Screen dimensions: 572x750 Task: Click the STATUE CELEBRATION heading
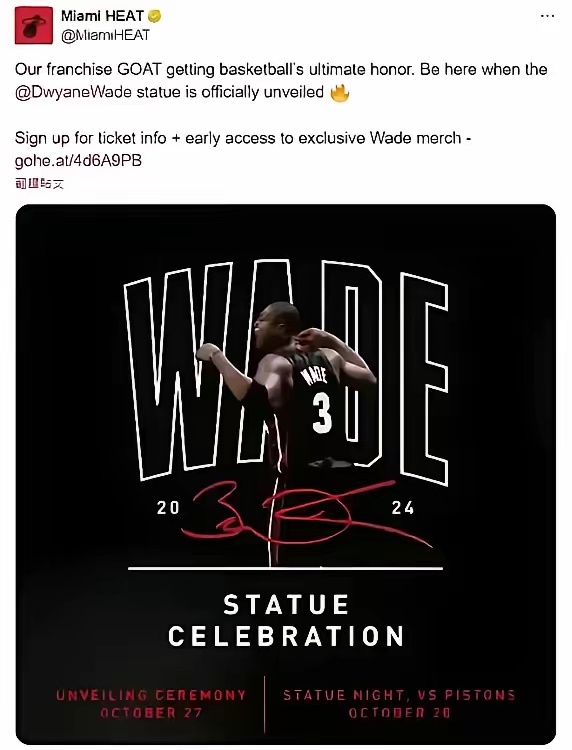pos(286,620)
